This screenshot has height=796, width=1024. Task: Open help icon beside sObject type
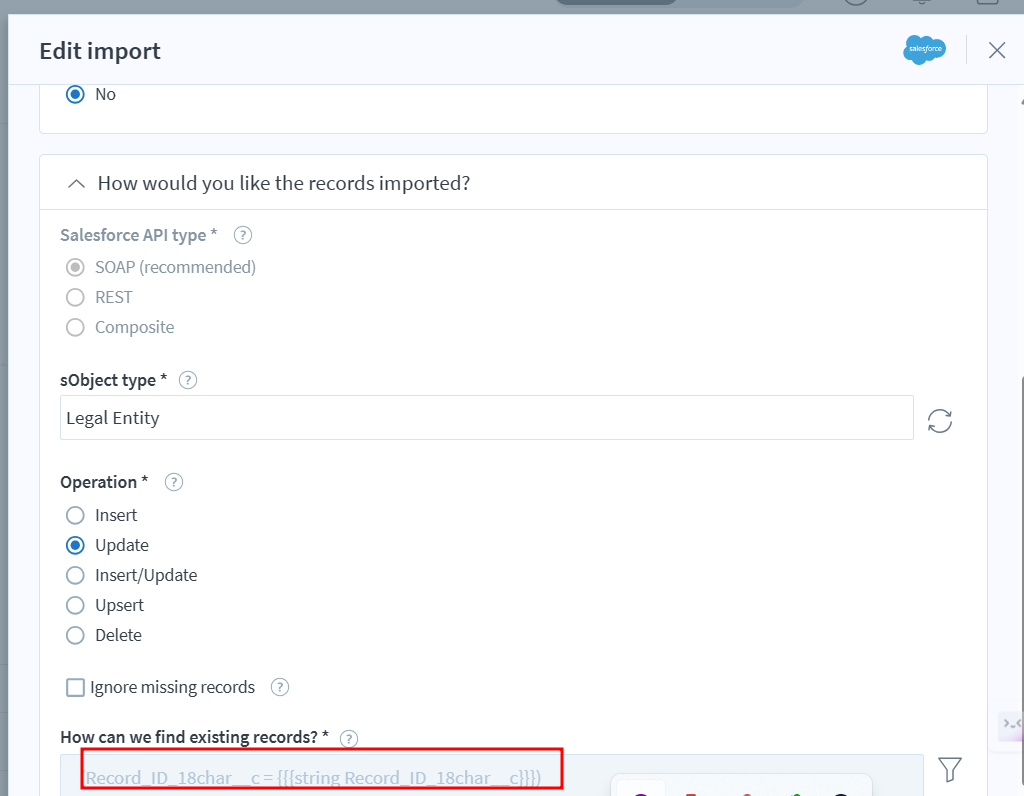click(187, 380)
